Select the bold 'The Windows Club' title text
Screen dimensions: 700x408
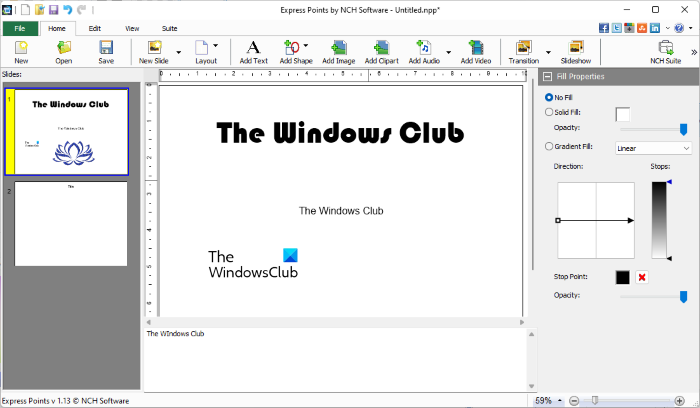tap(340, 133)
